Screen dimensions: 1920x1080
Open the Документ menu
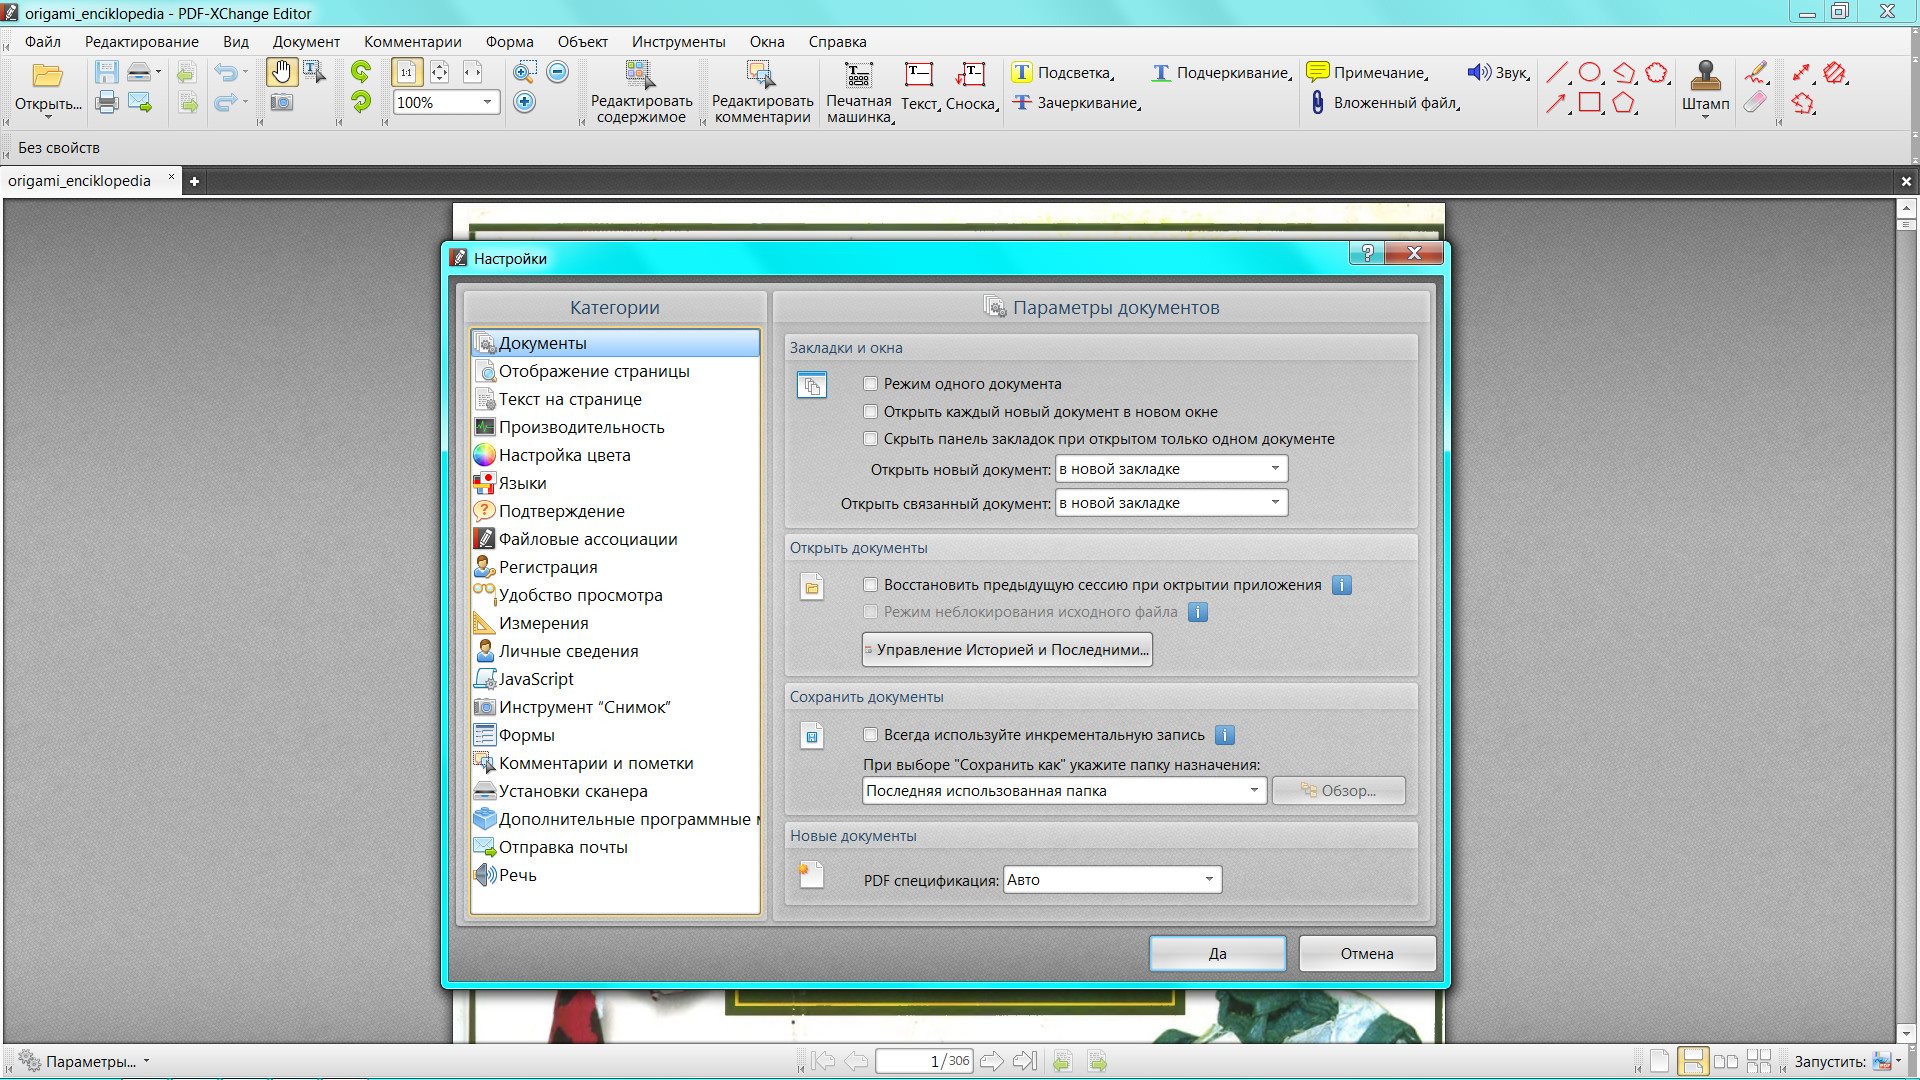[x=306, y=42]
